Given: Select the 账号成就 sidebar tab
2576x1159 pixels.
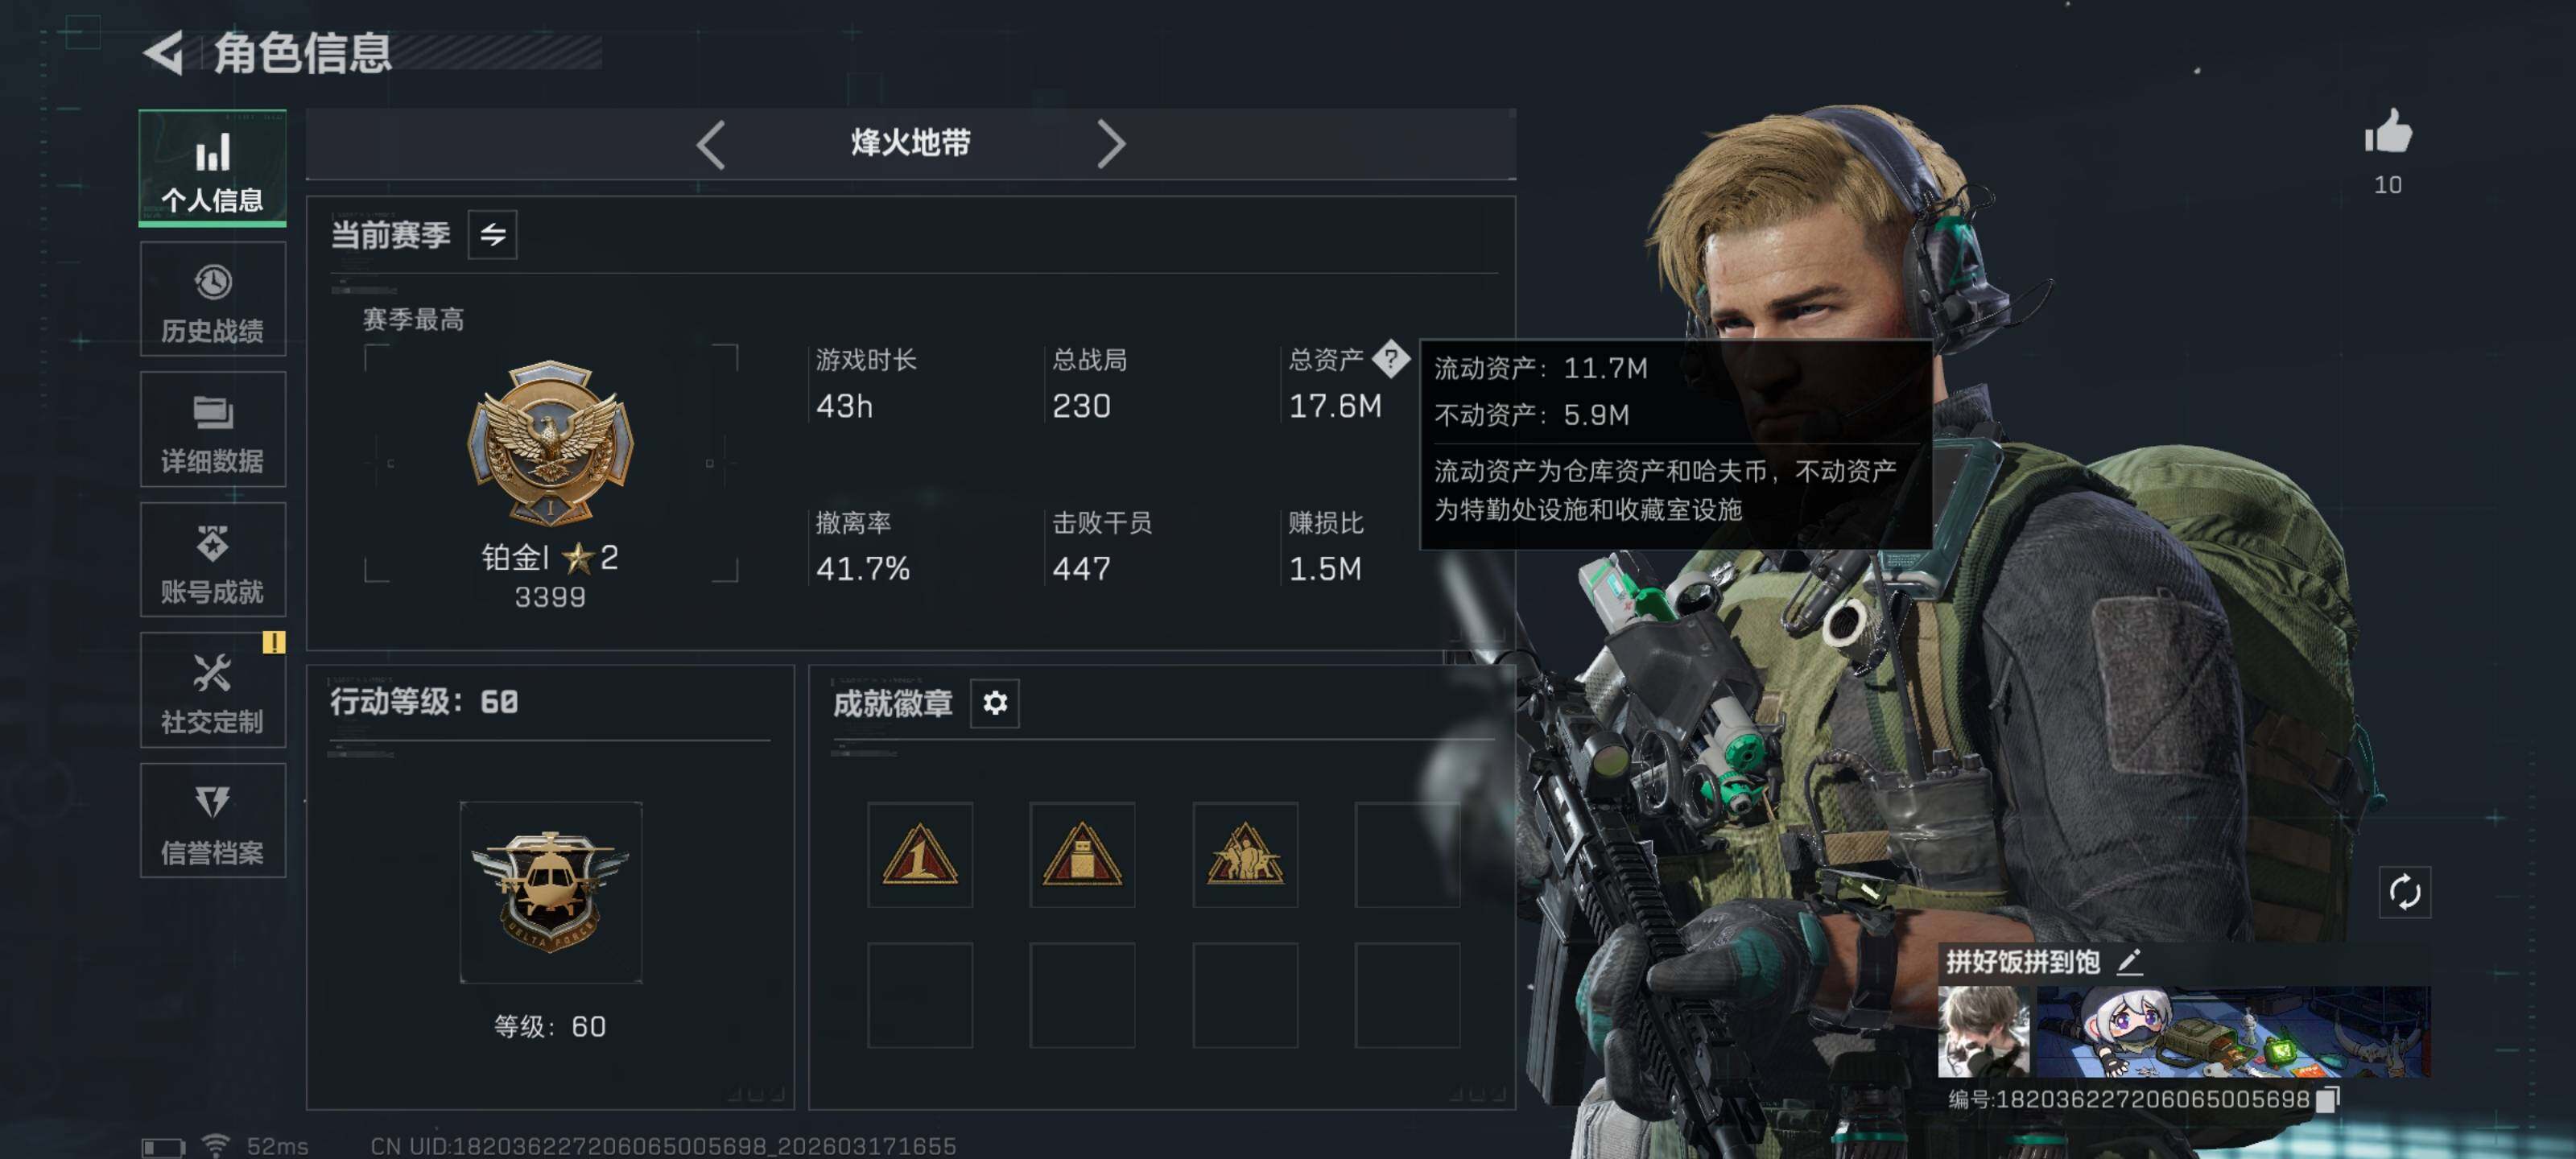Looking at the screenshot, I should 213,560.
